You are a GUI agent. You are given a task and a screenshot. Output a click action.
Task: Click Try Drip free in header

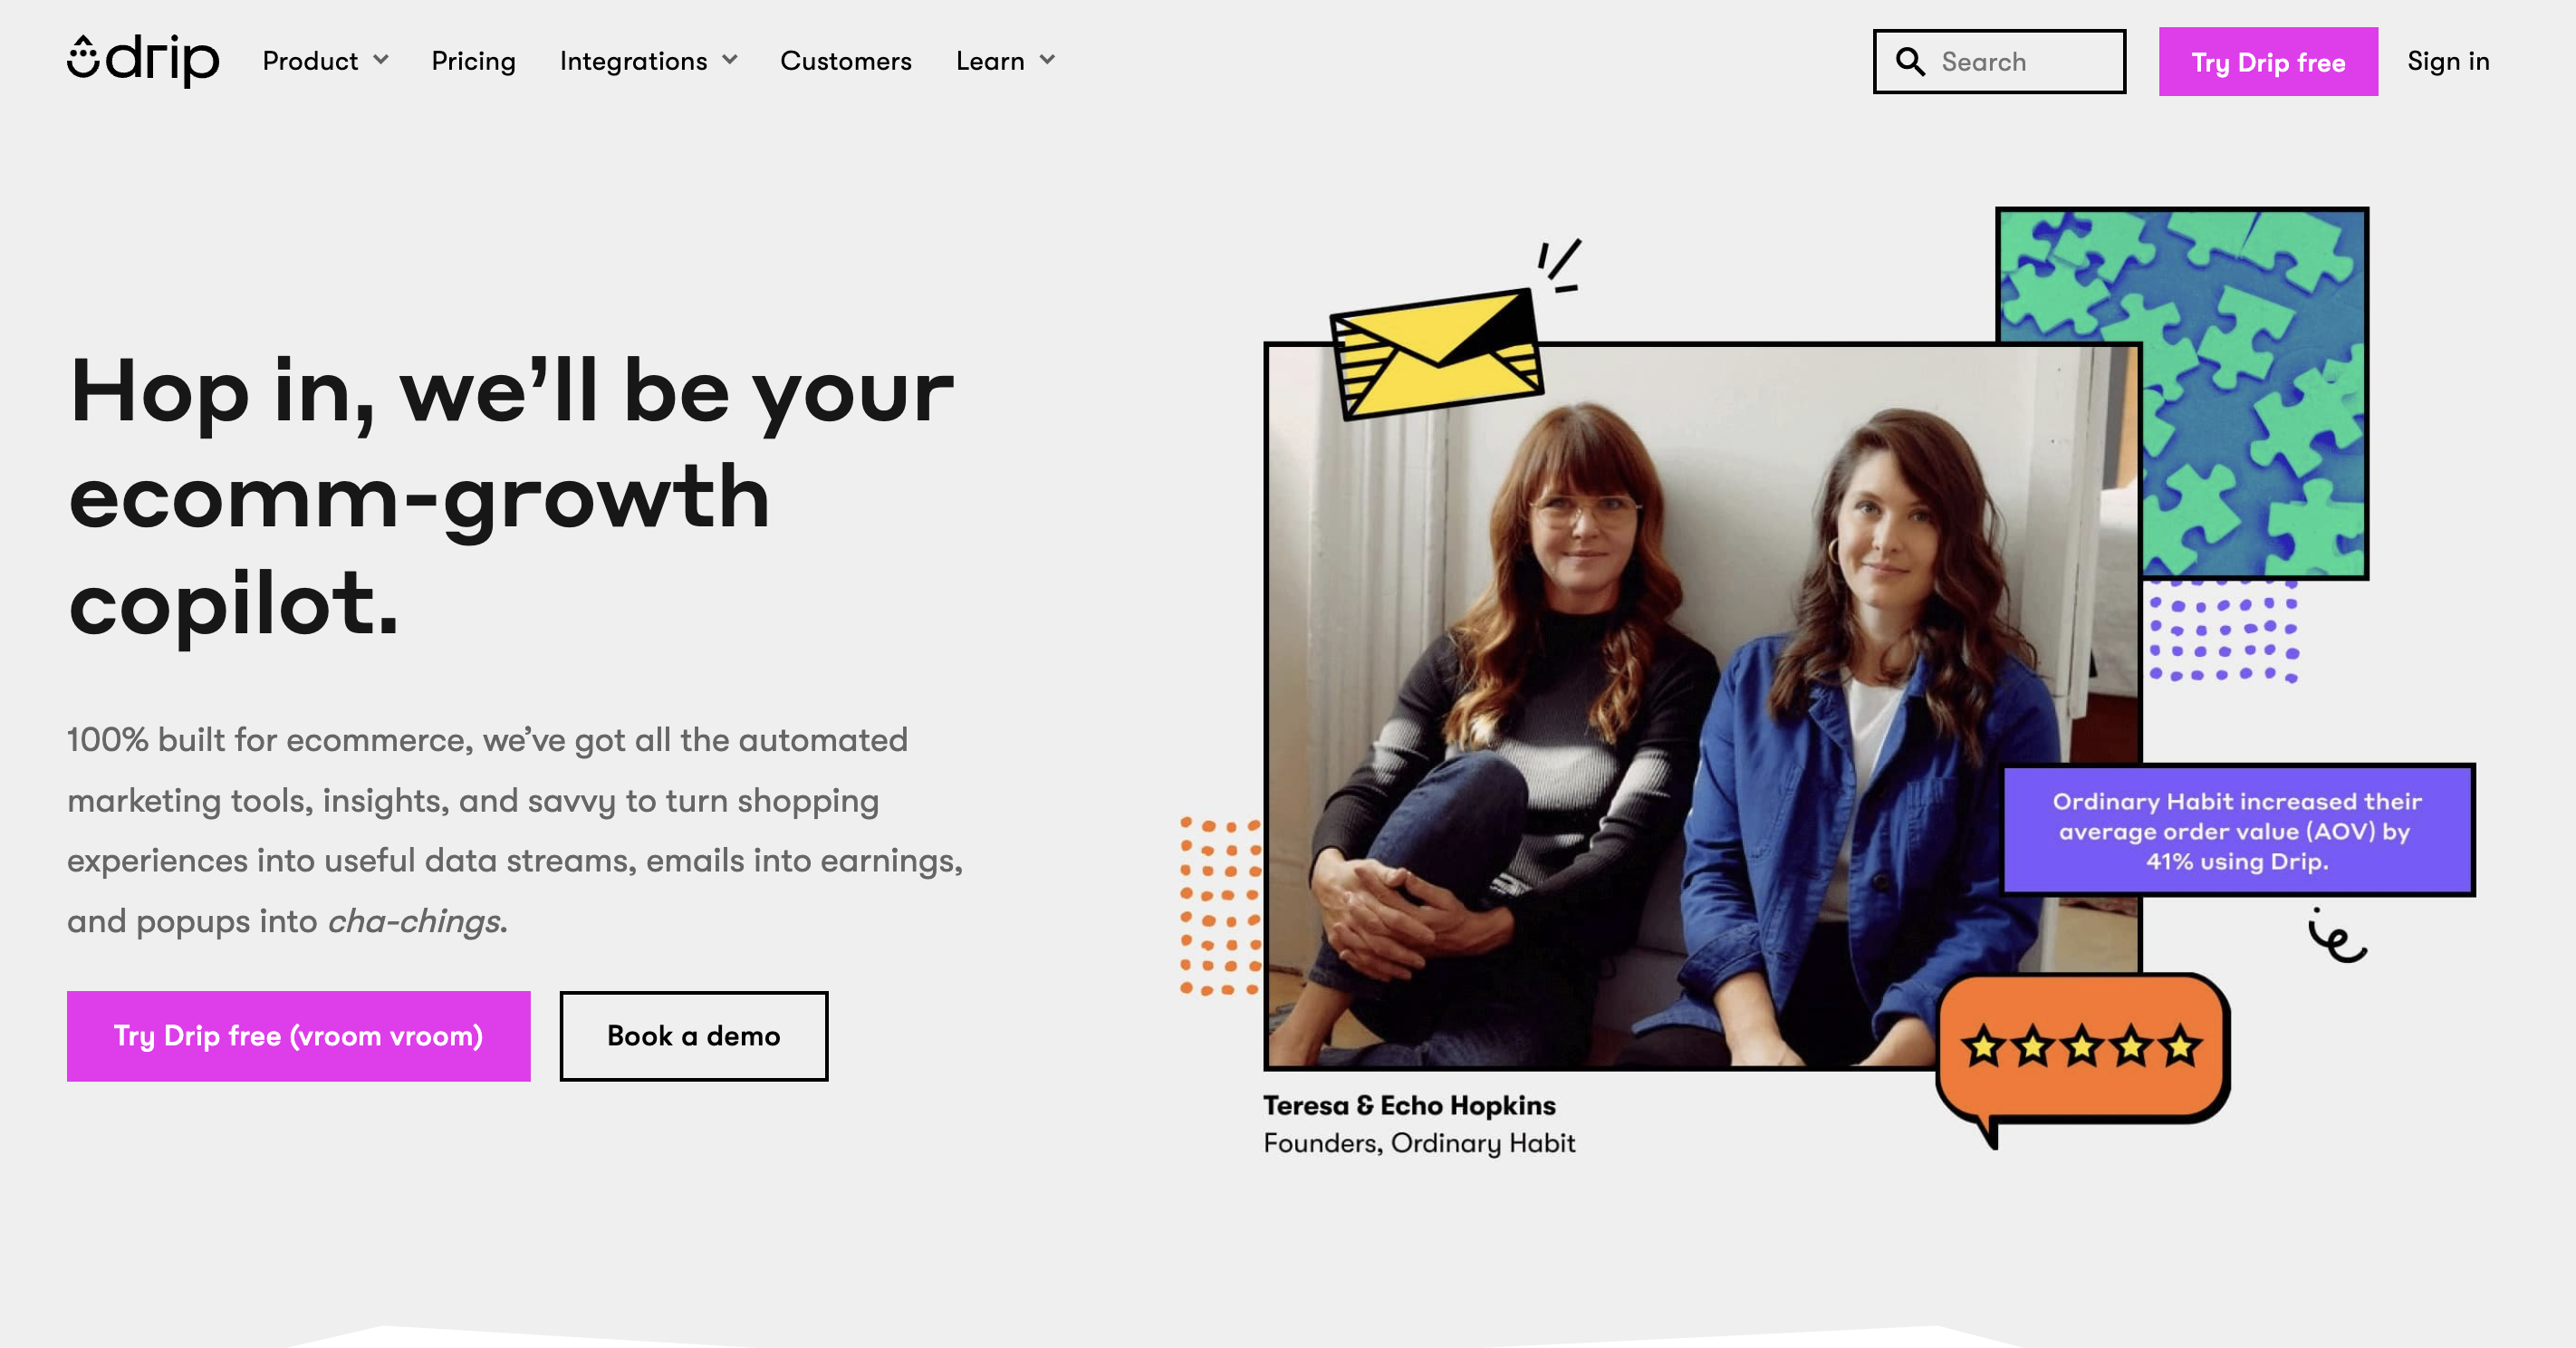2268,62
